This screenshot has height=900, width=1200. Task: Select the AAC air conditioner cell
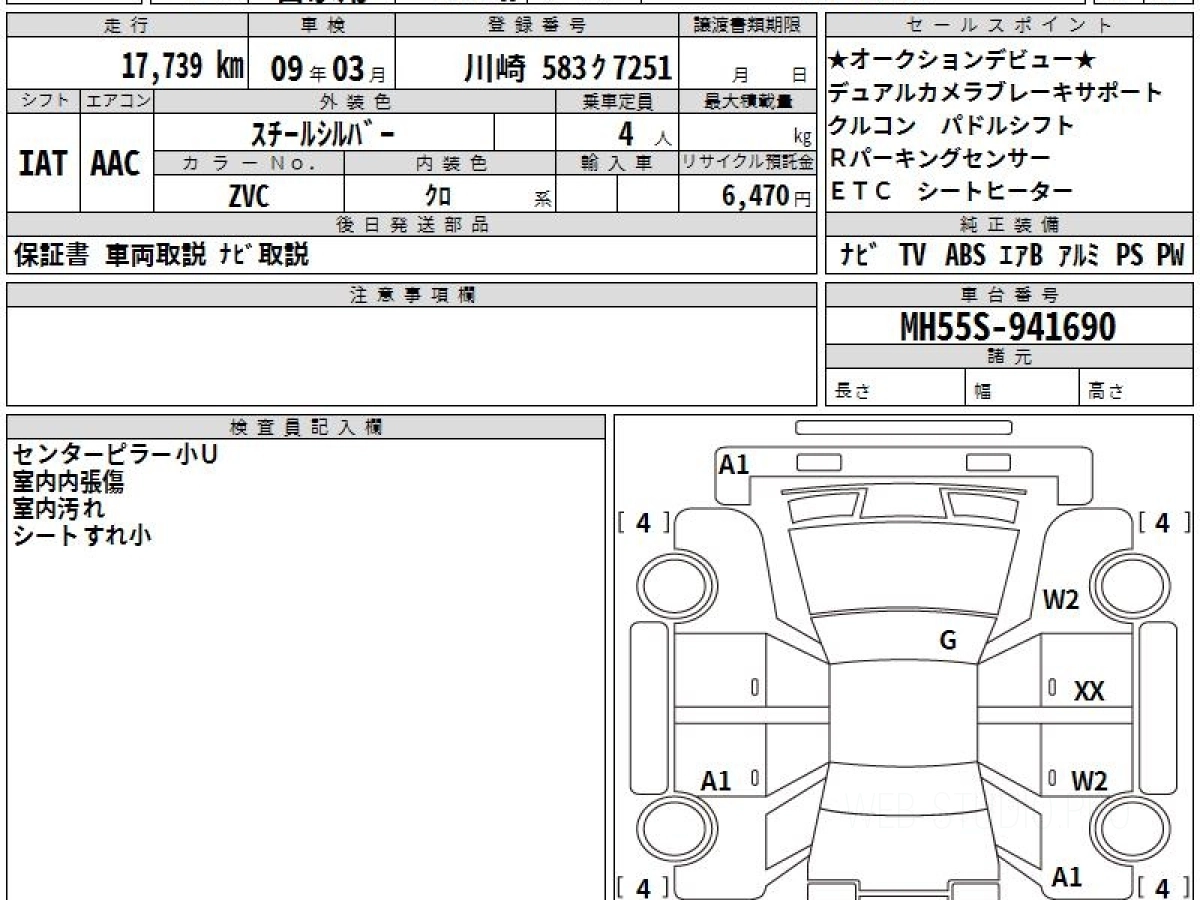(116, 163)
